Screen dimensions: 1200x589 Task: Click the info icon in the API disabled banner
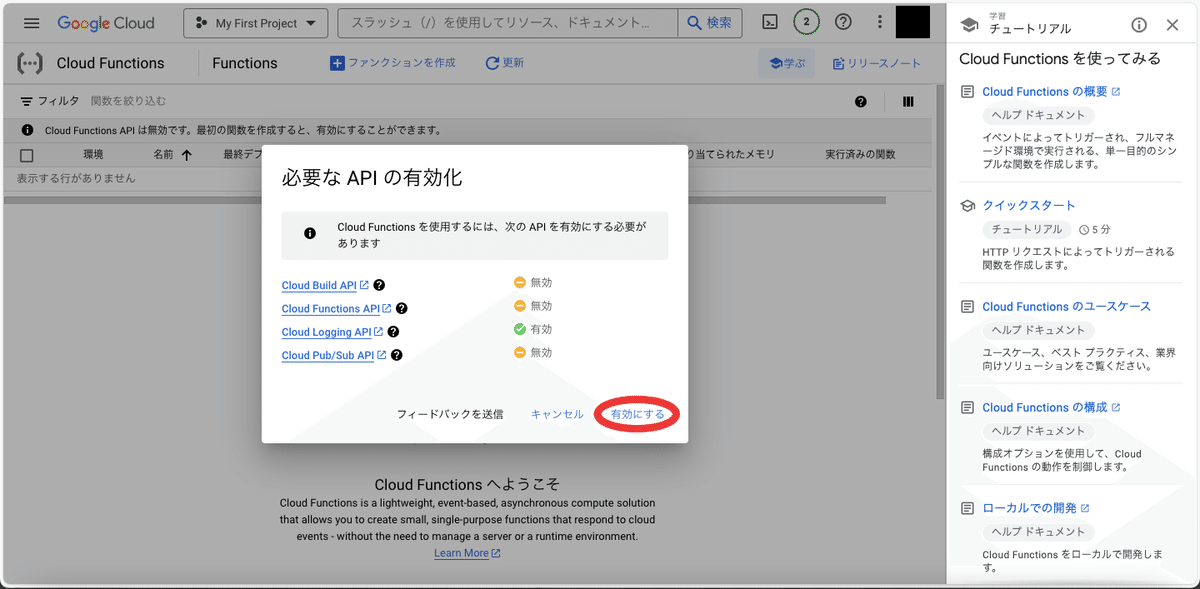27,130
